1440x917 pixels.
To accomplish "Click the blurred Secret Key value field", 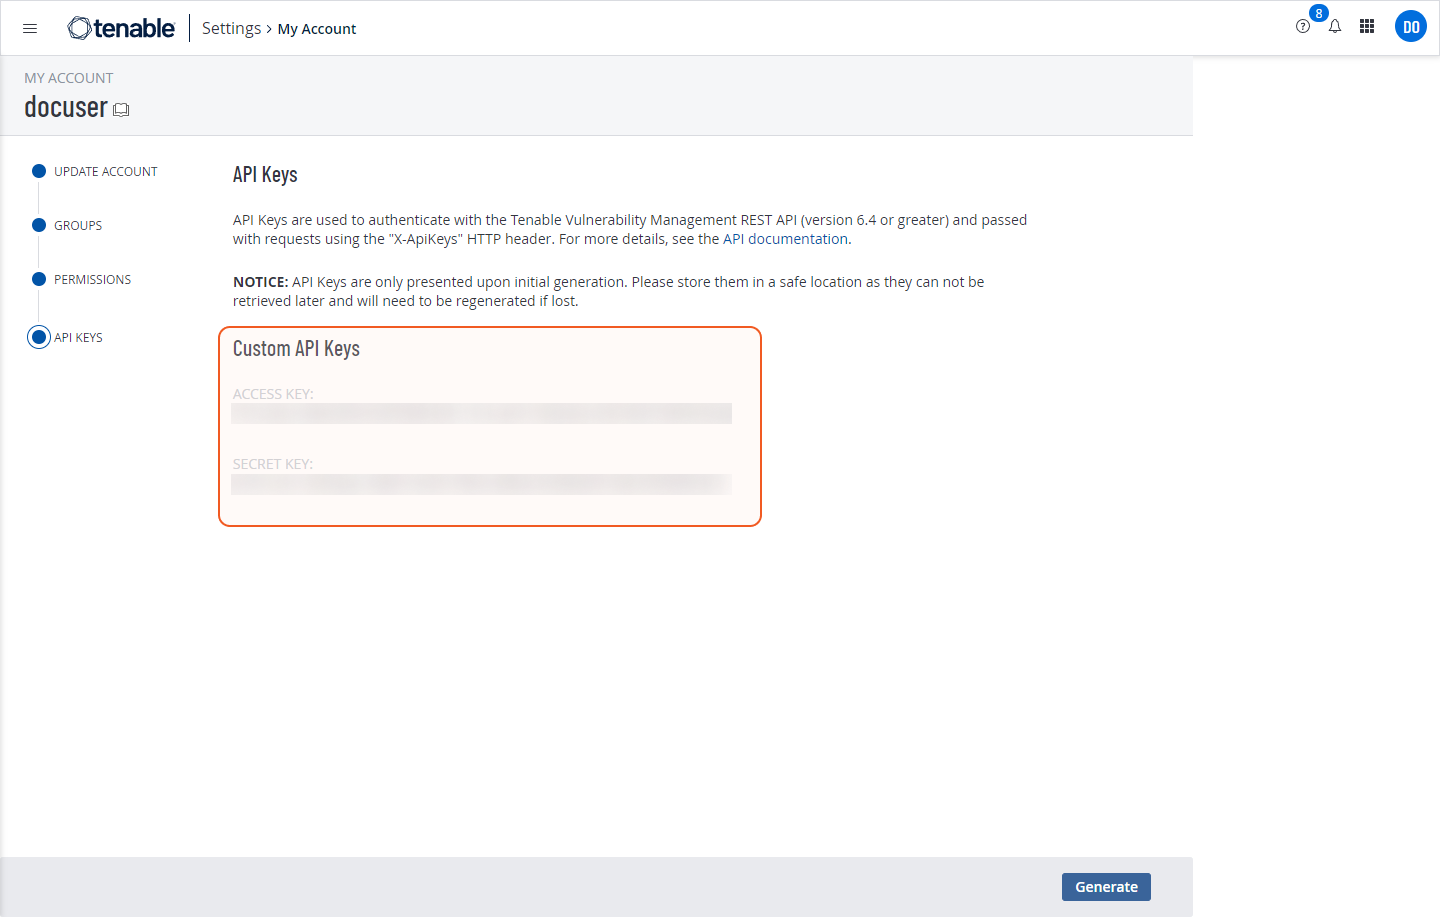I will click(x=481, y=484).
